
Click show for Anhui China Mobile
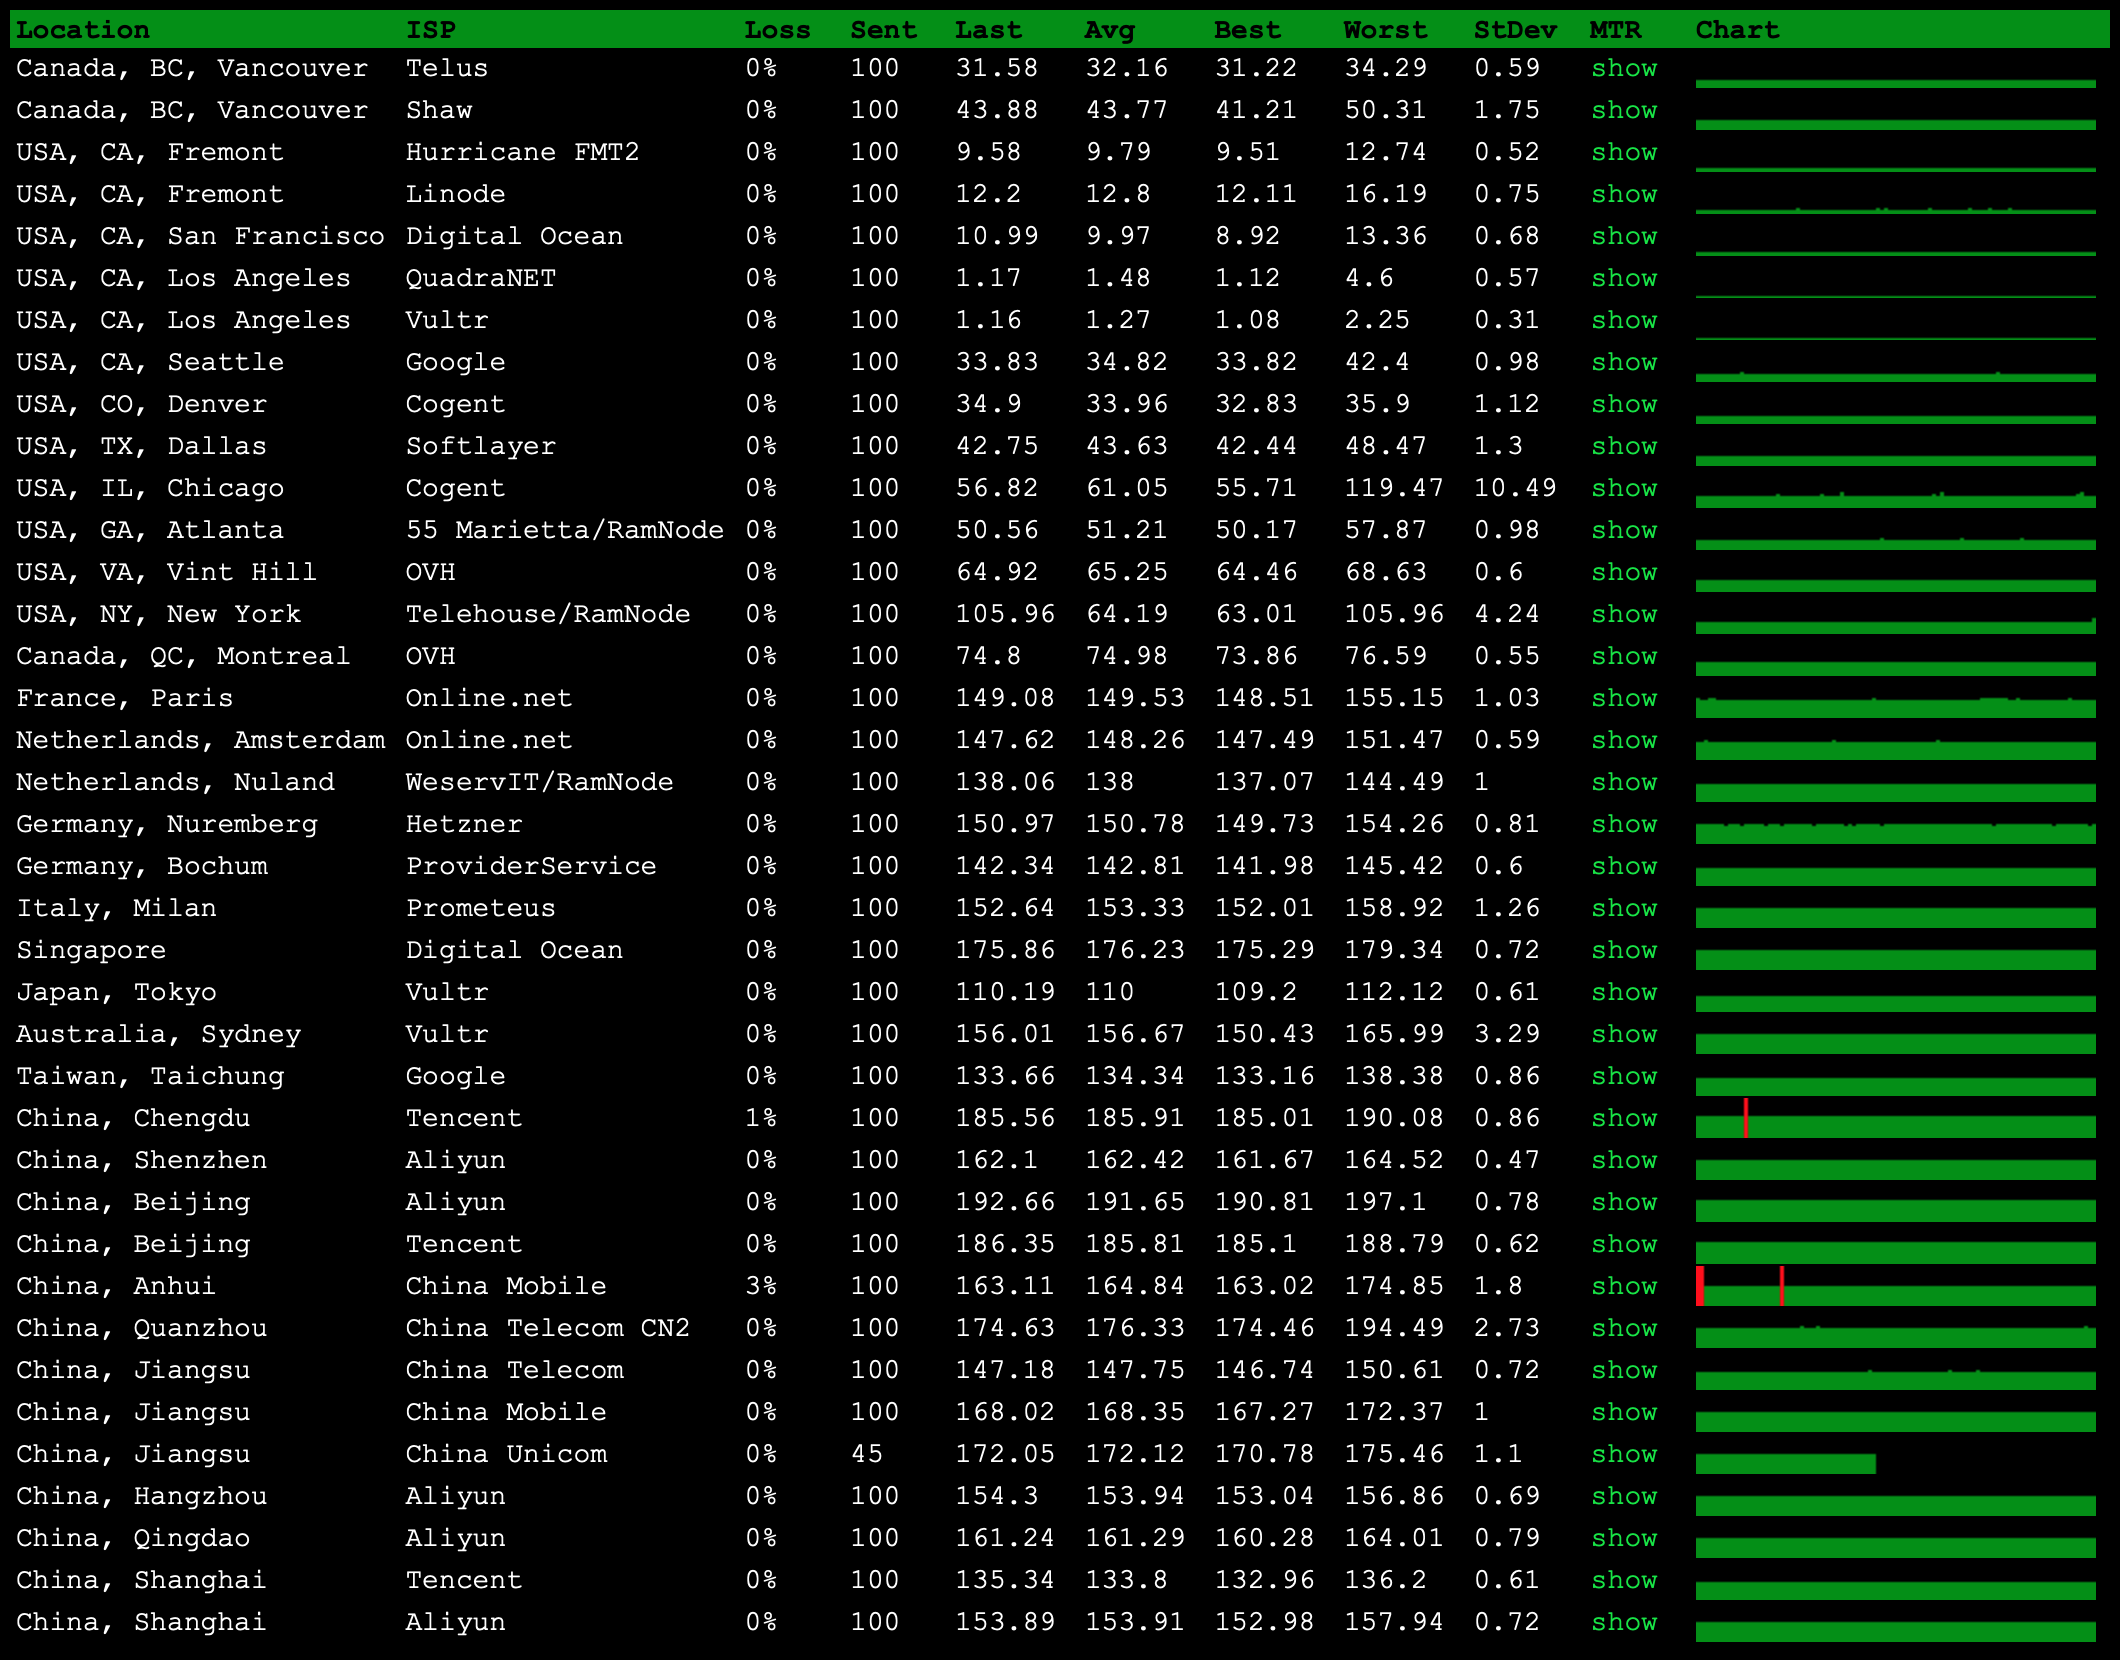(1623, 1286)
